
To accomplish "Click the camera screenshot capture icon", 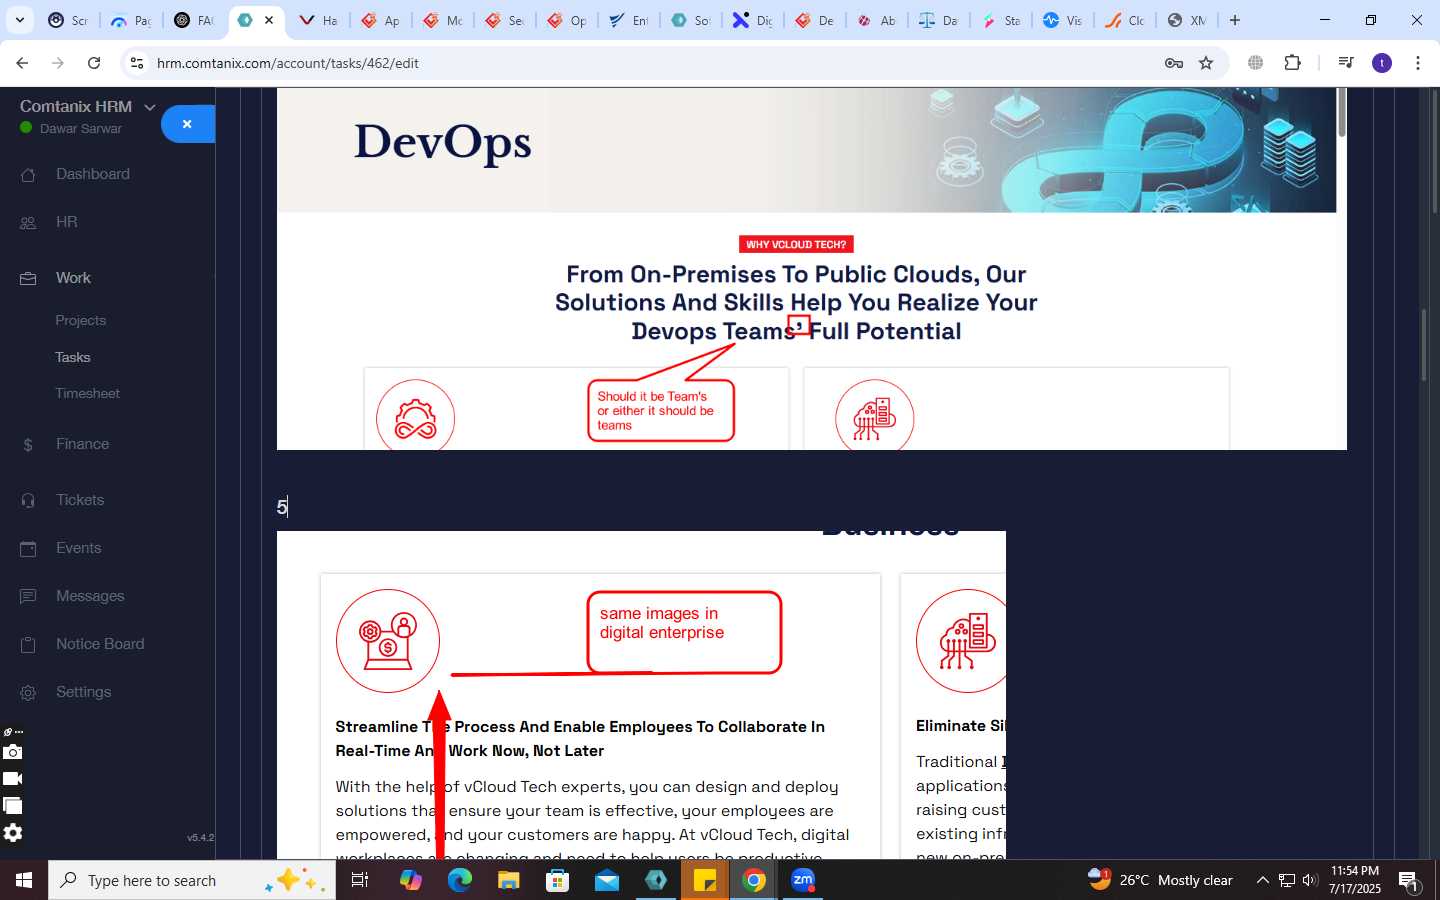I will tap(12, 752).
